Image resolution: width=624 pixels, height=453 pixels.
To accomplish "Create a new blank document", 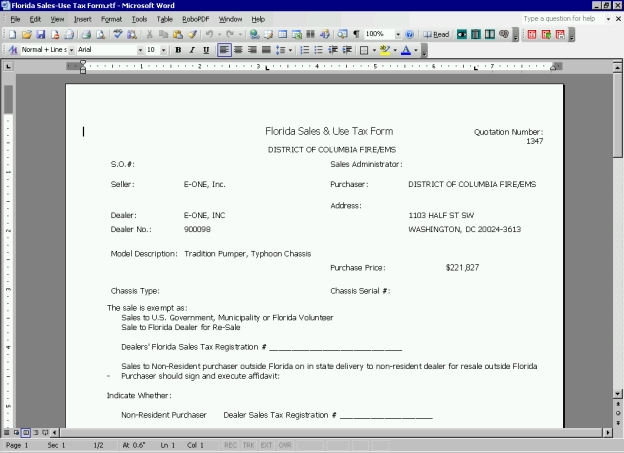I will click(12, 35).
